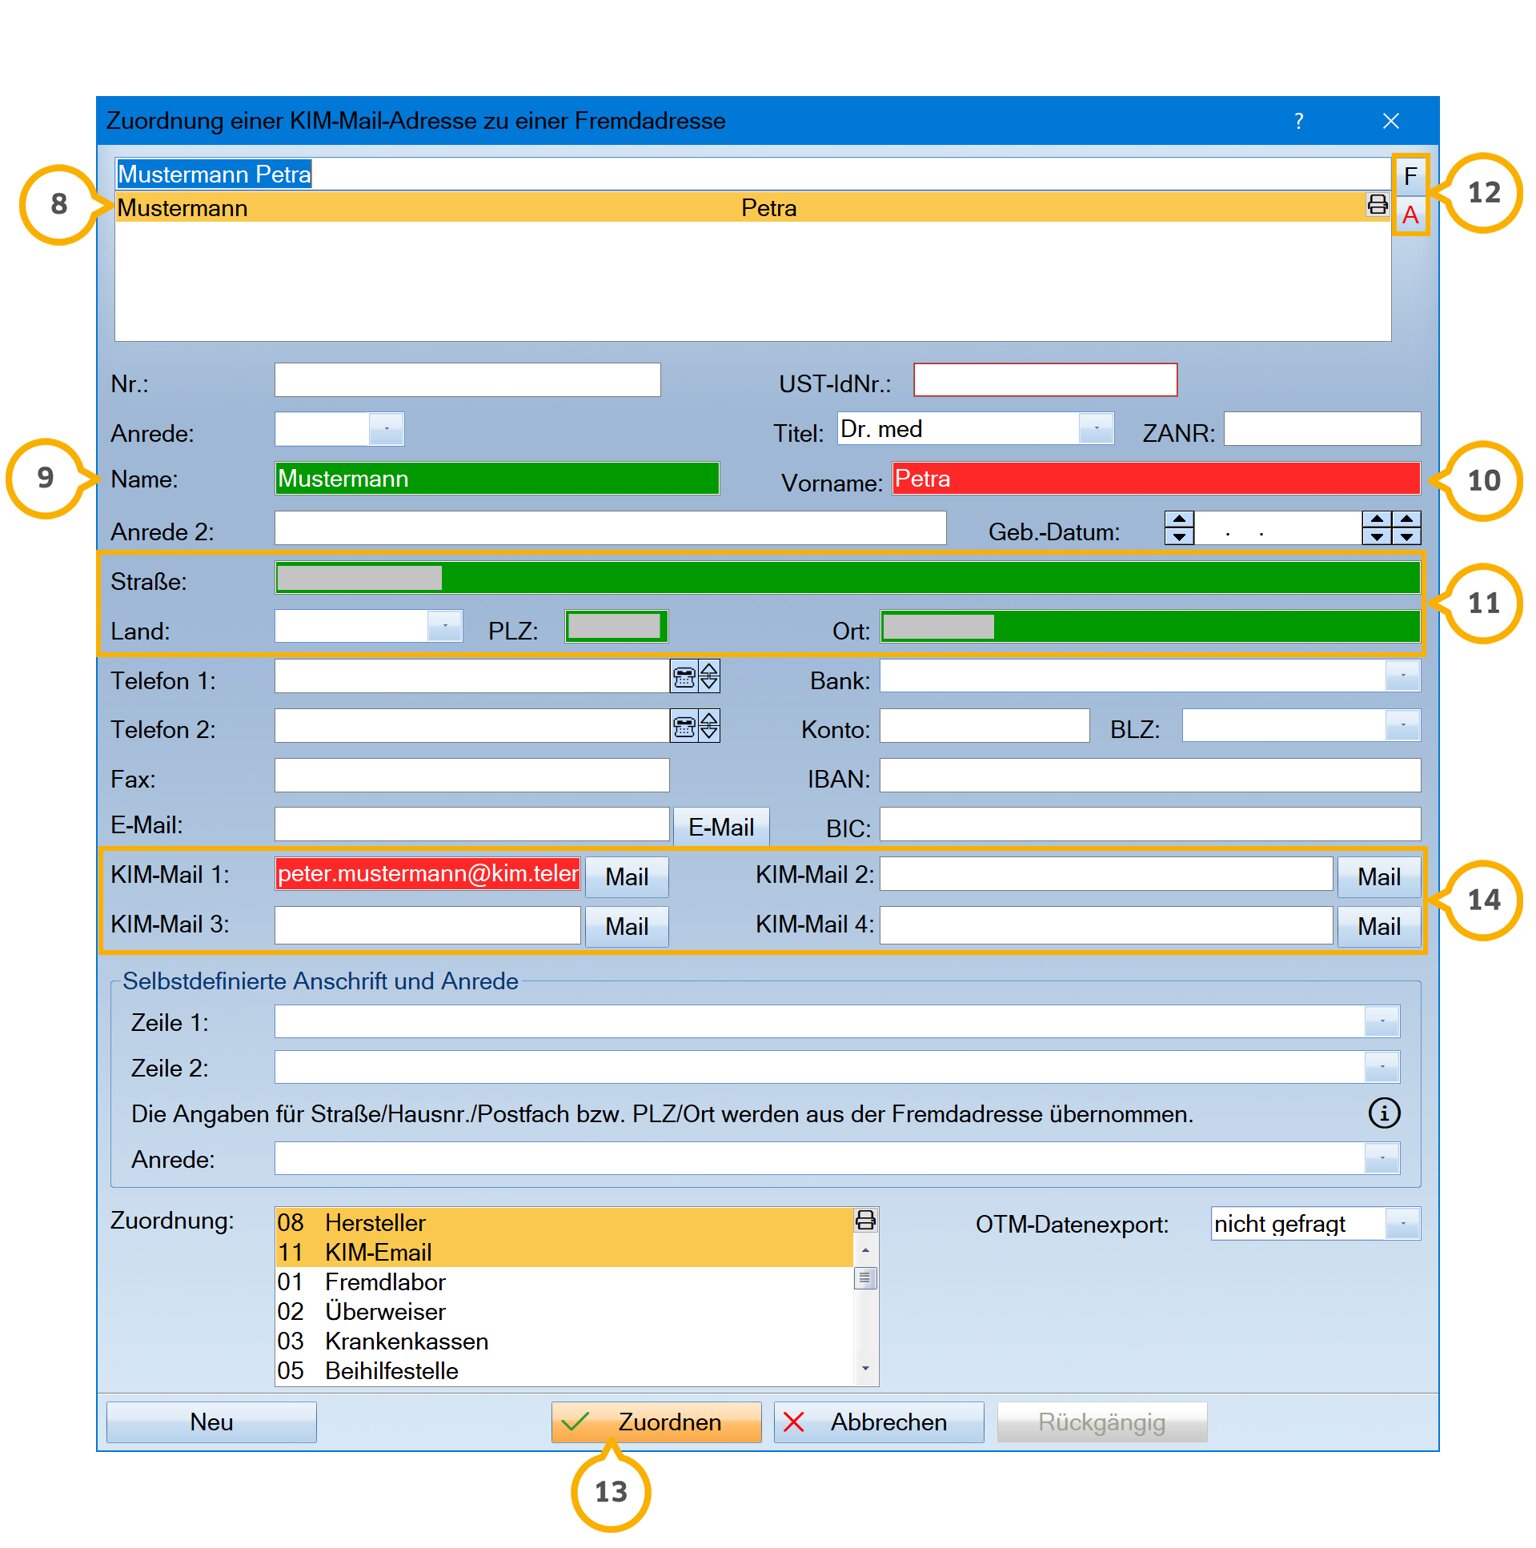Select 05 Beihilfestelle in Zuordnung list

coord(564,1371)
